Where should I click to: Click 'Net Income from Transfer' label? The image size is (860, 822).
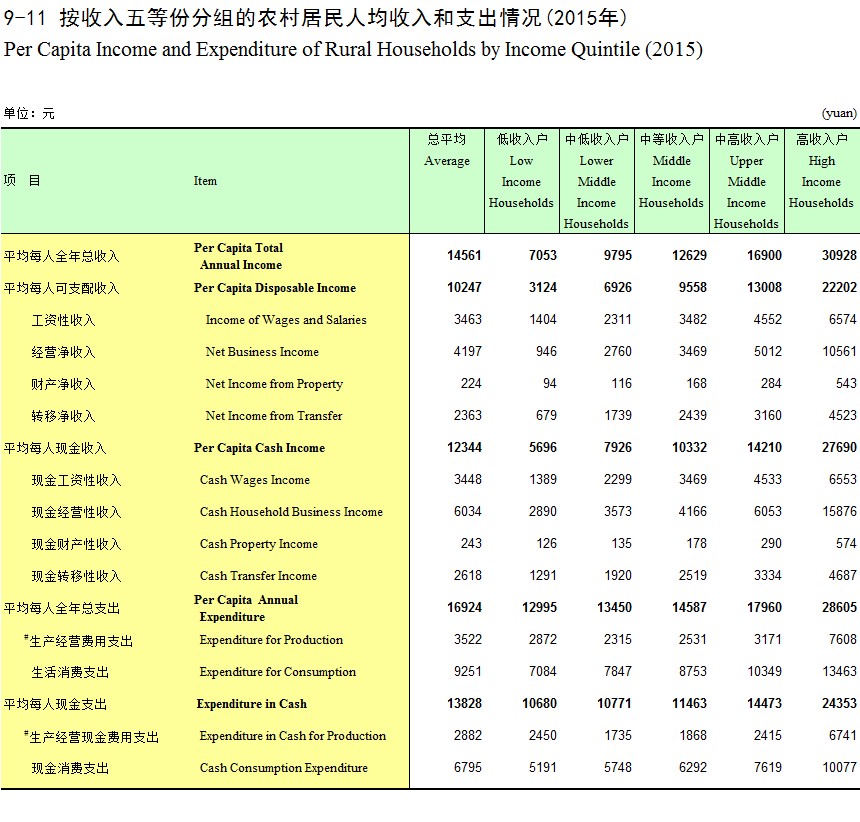pos(274,416)
